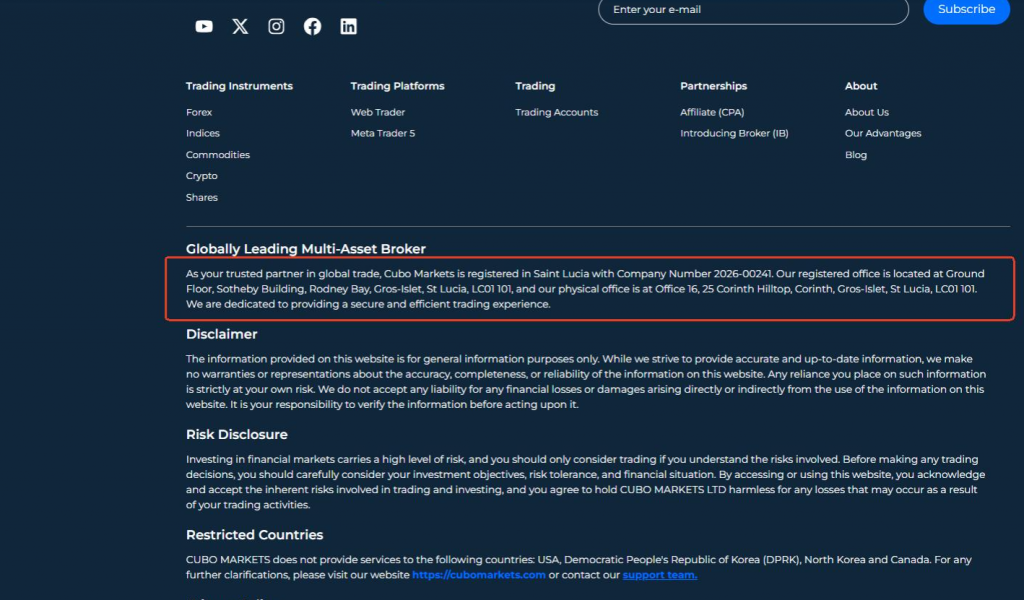Click the Risk Disclosure heading
This screenshot has width=1024, height=600.
236,435
